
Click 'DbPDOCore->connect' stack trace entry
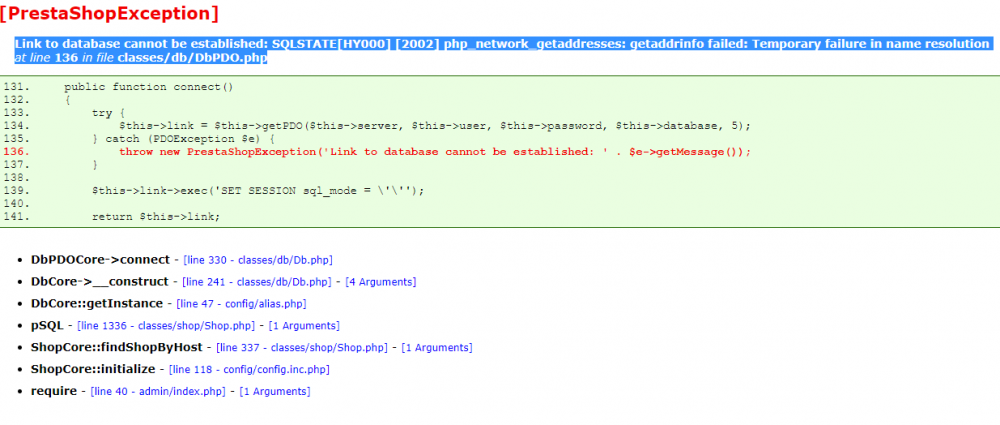point(100,260)
